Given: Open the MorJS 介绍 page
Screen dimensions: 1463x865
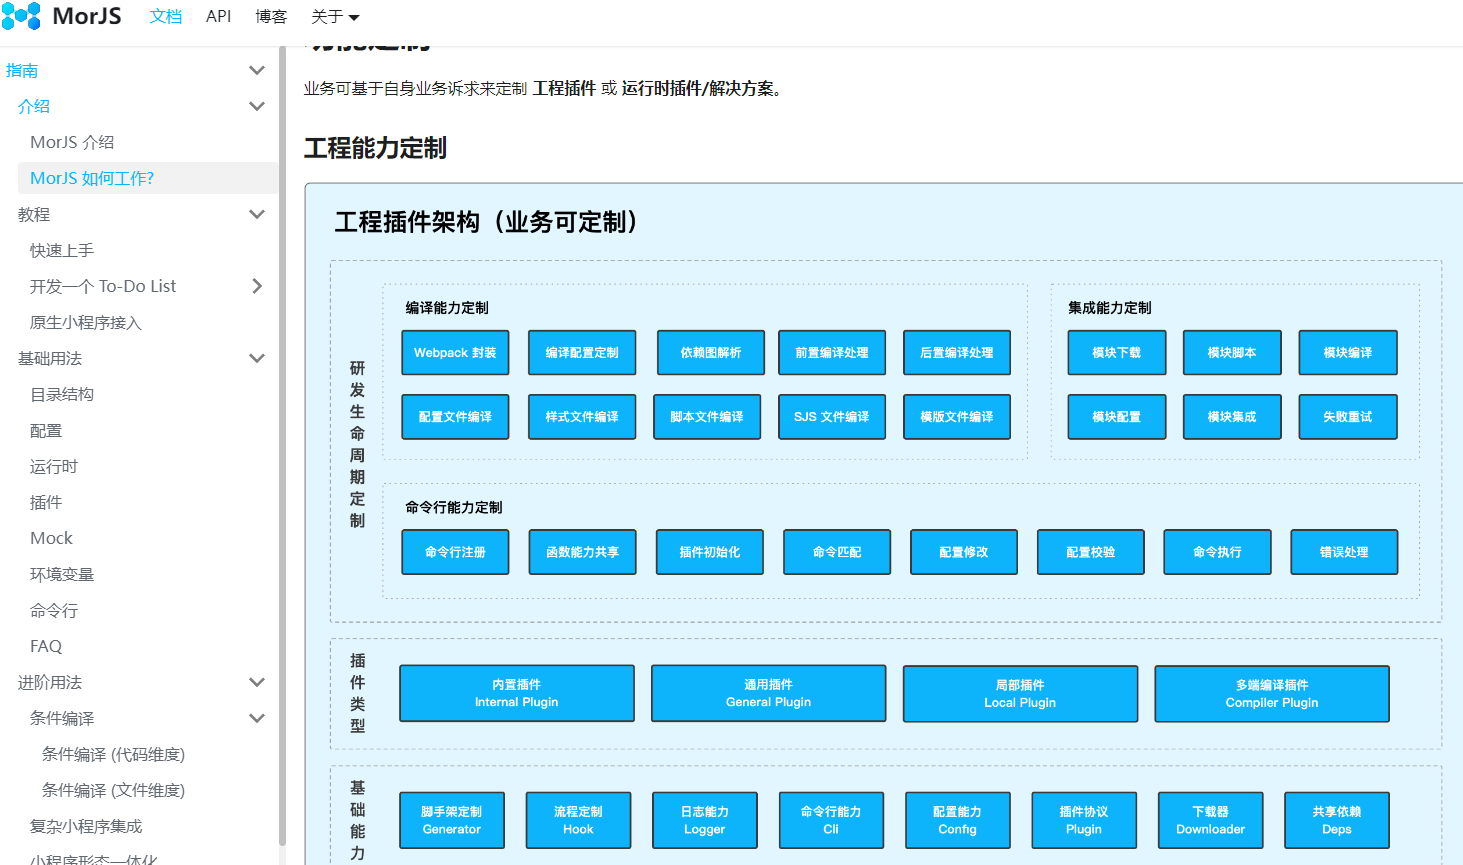Looking at the screenshot, I should (x=72, y=142).
